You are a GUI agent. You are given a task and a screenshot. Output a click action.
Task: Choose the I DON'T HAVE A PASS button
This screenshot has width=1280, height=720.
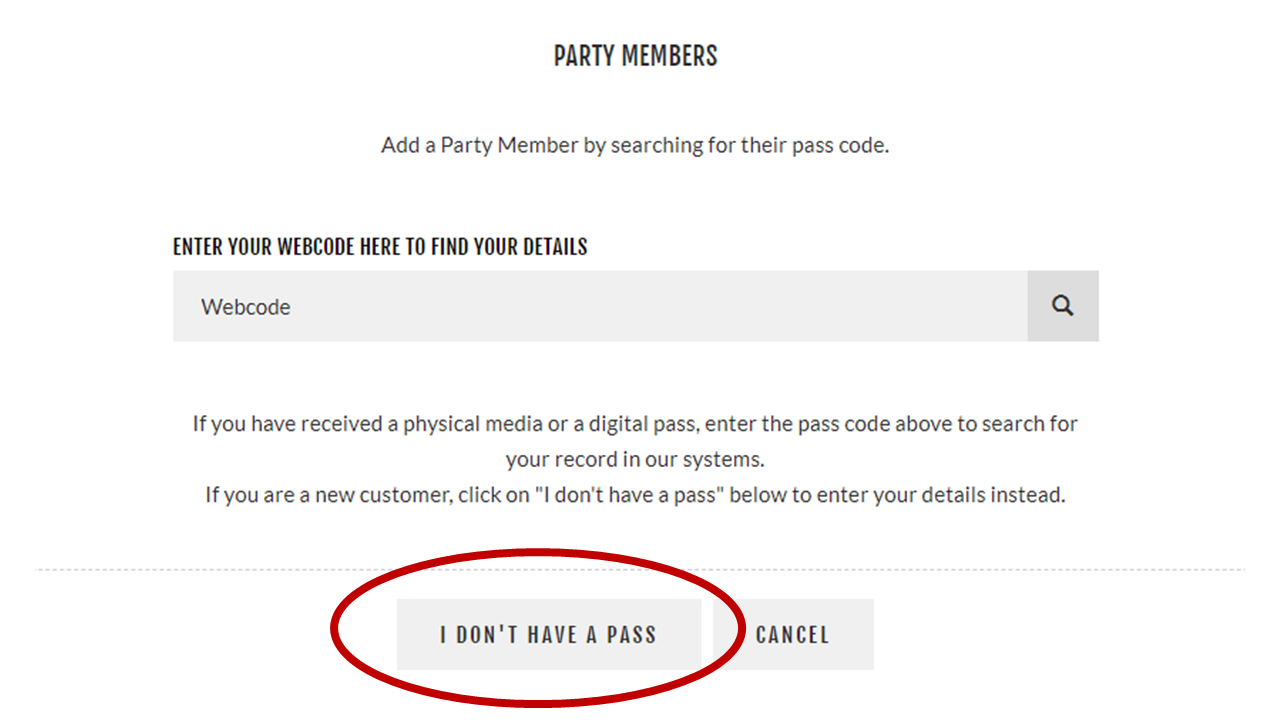pyautogui.click(x=548, y=634)
